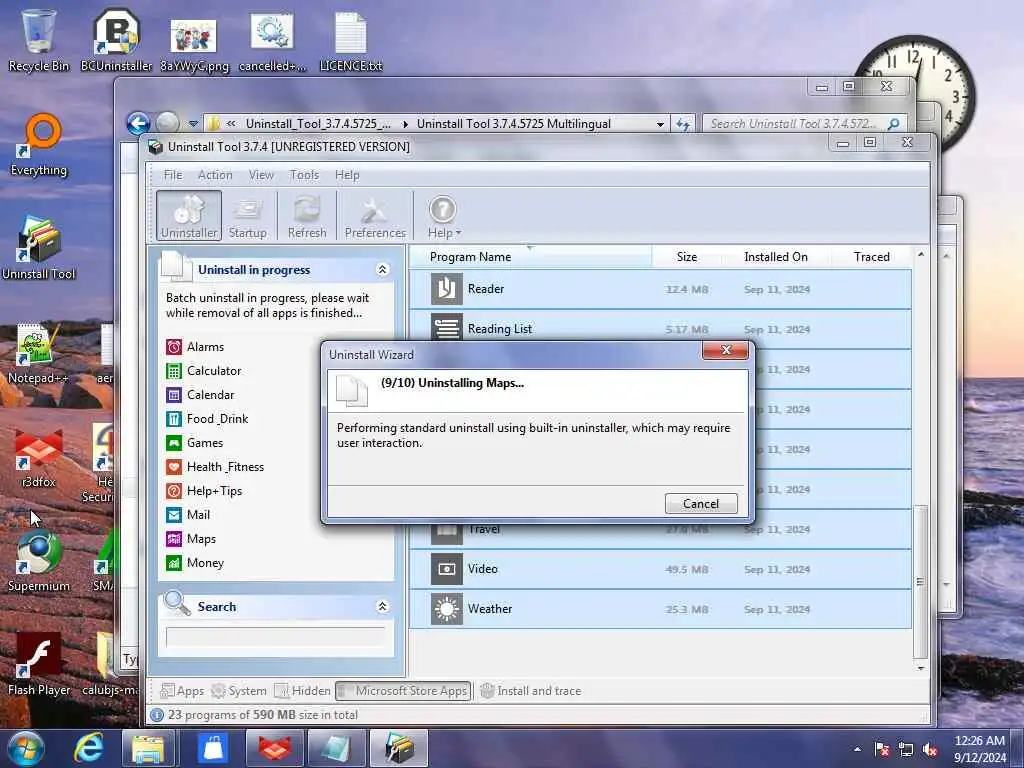Sort by Traced column header
Image resolution: width=1024 pixels, height=768 pixels.
coord(871,257)
